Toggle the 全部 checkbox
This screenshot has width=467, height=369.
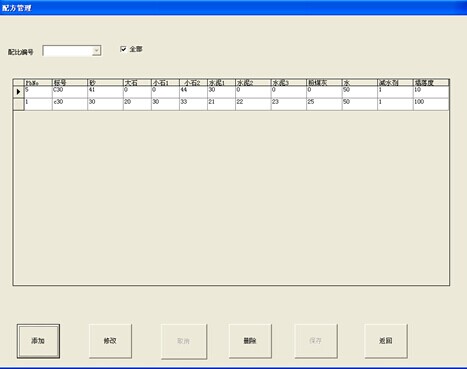(123, 49)
